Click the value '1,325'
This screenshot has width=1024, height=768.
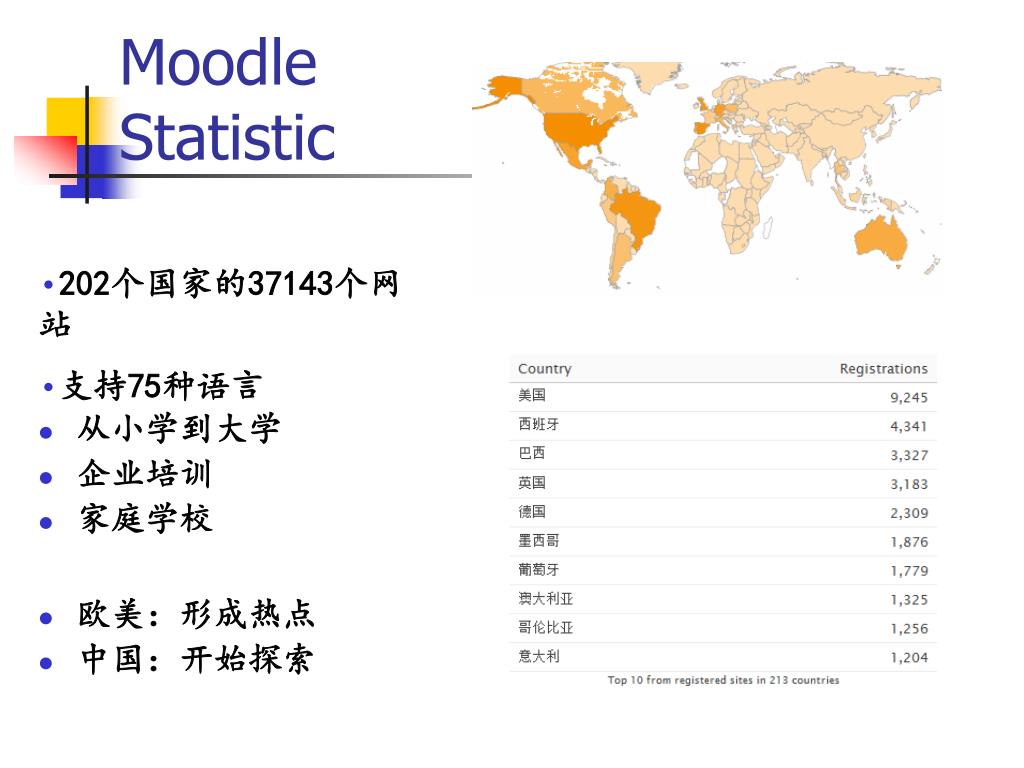coord(908,600)
